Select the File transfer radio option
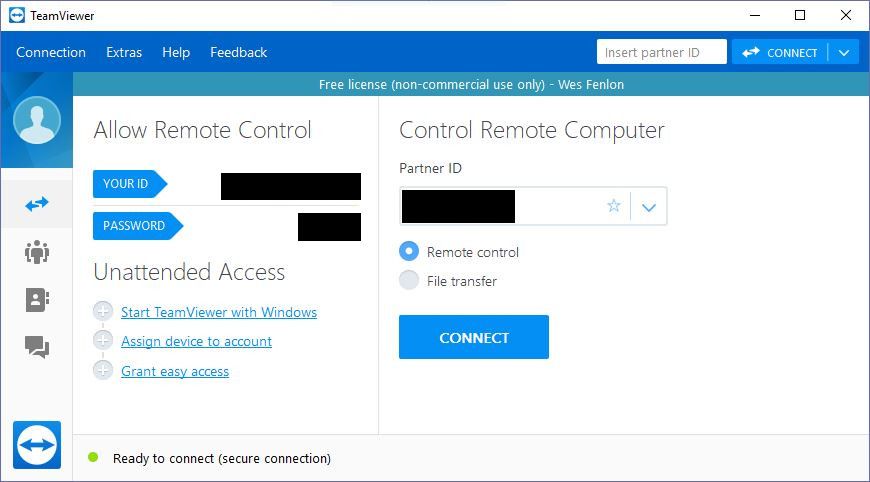Screen dimensions: 870x482 pyautogui.click(x=409, y=281)
